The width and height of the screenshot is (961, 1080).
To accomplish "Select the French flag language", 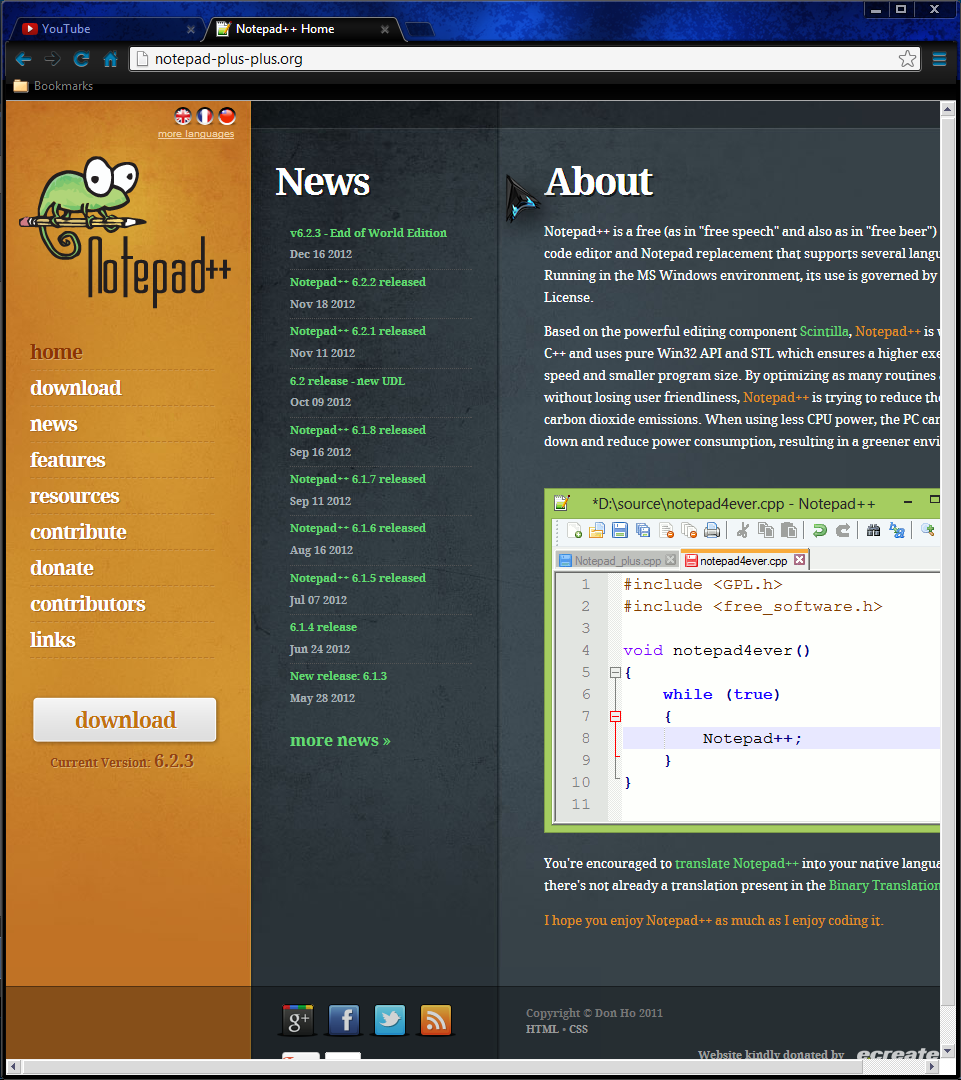I will (x=205, y=116).
